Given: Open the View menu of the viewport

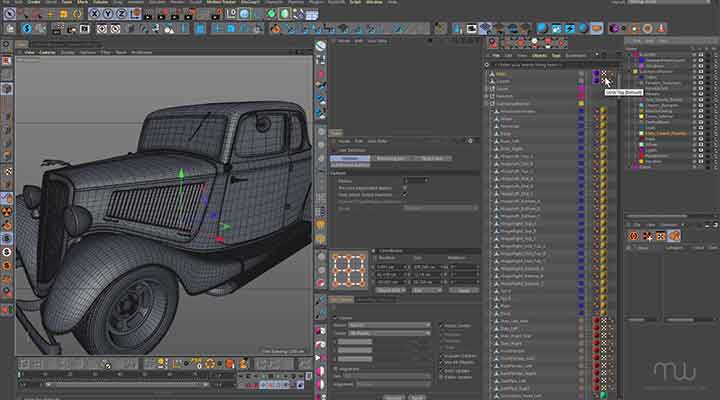Looking at the screenshot, I should point(29,52).
